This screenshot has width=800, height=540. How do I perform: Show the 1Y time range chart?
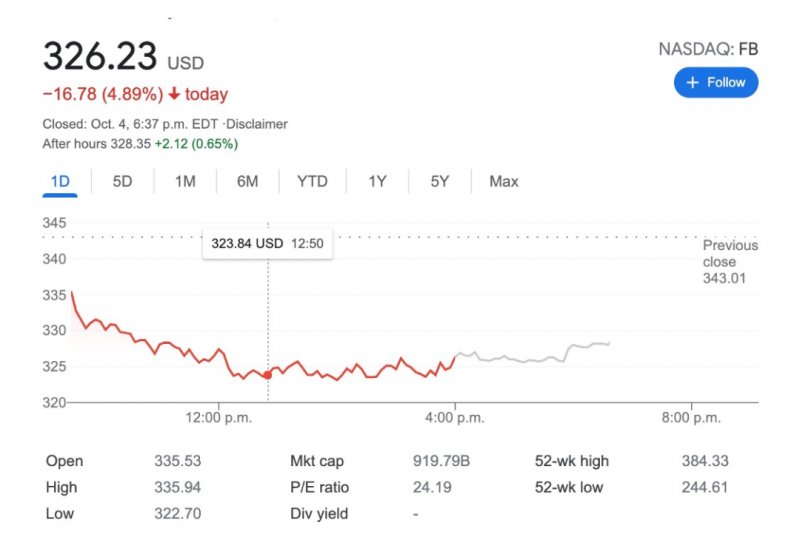pos(378,182)
